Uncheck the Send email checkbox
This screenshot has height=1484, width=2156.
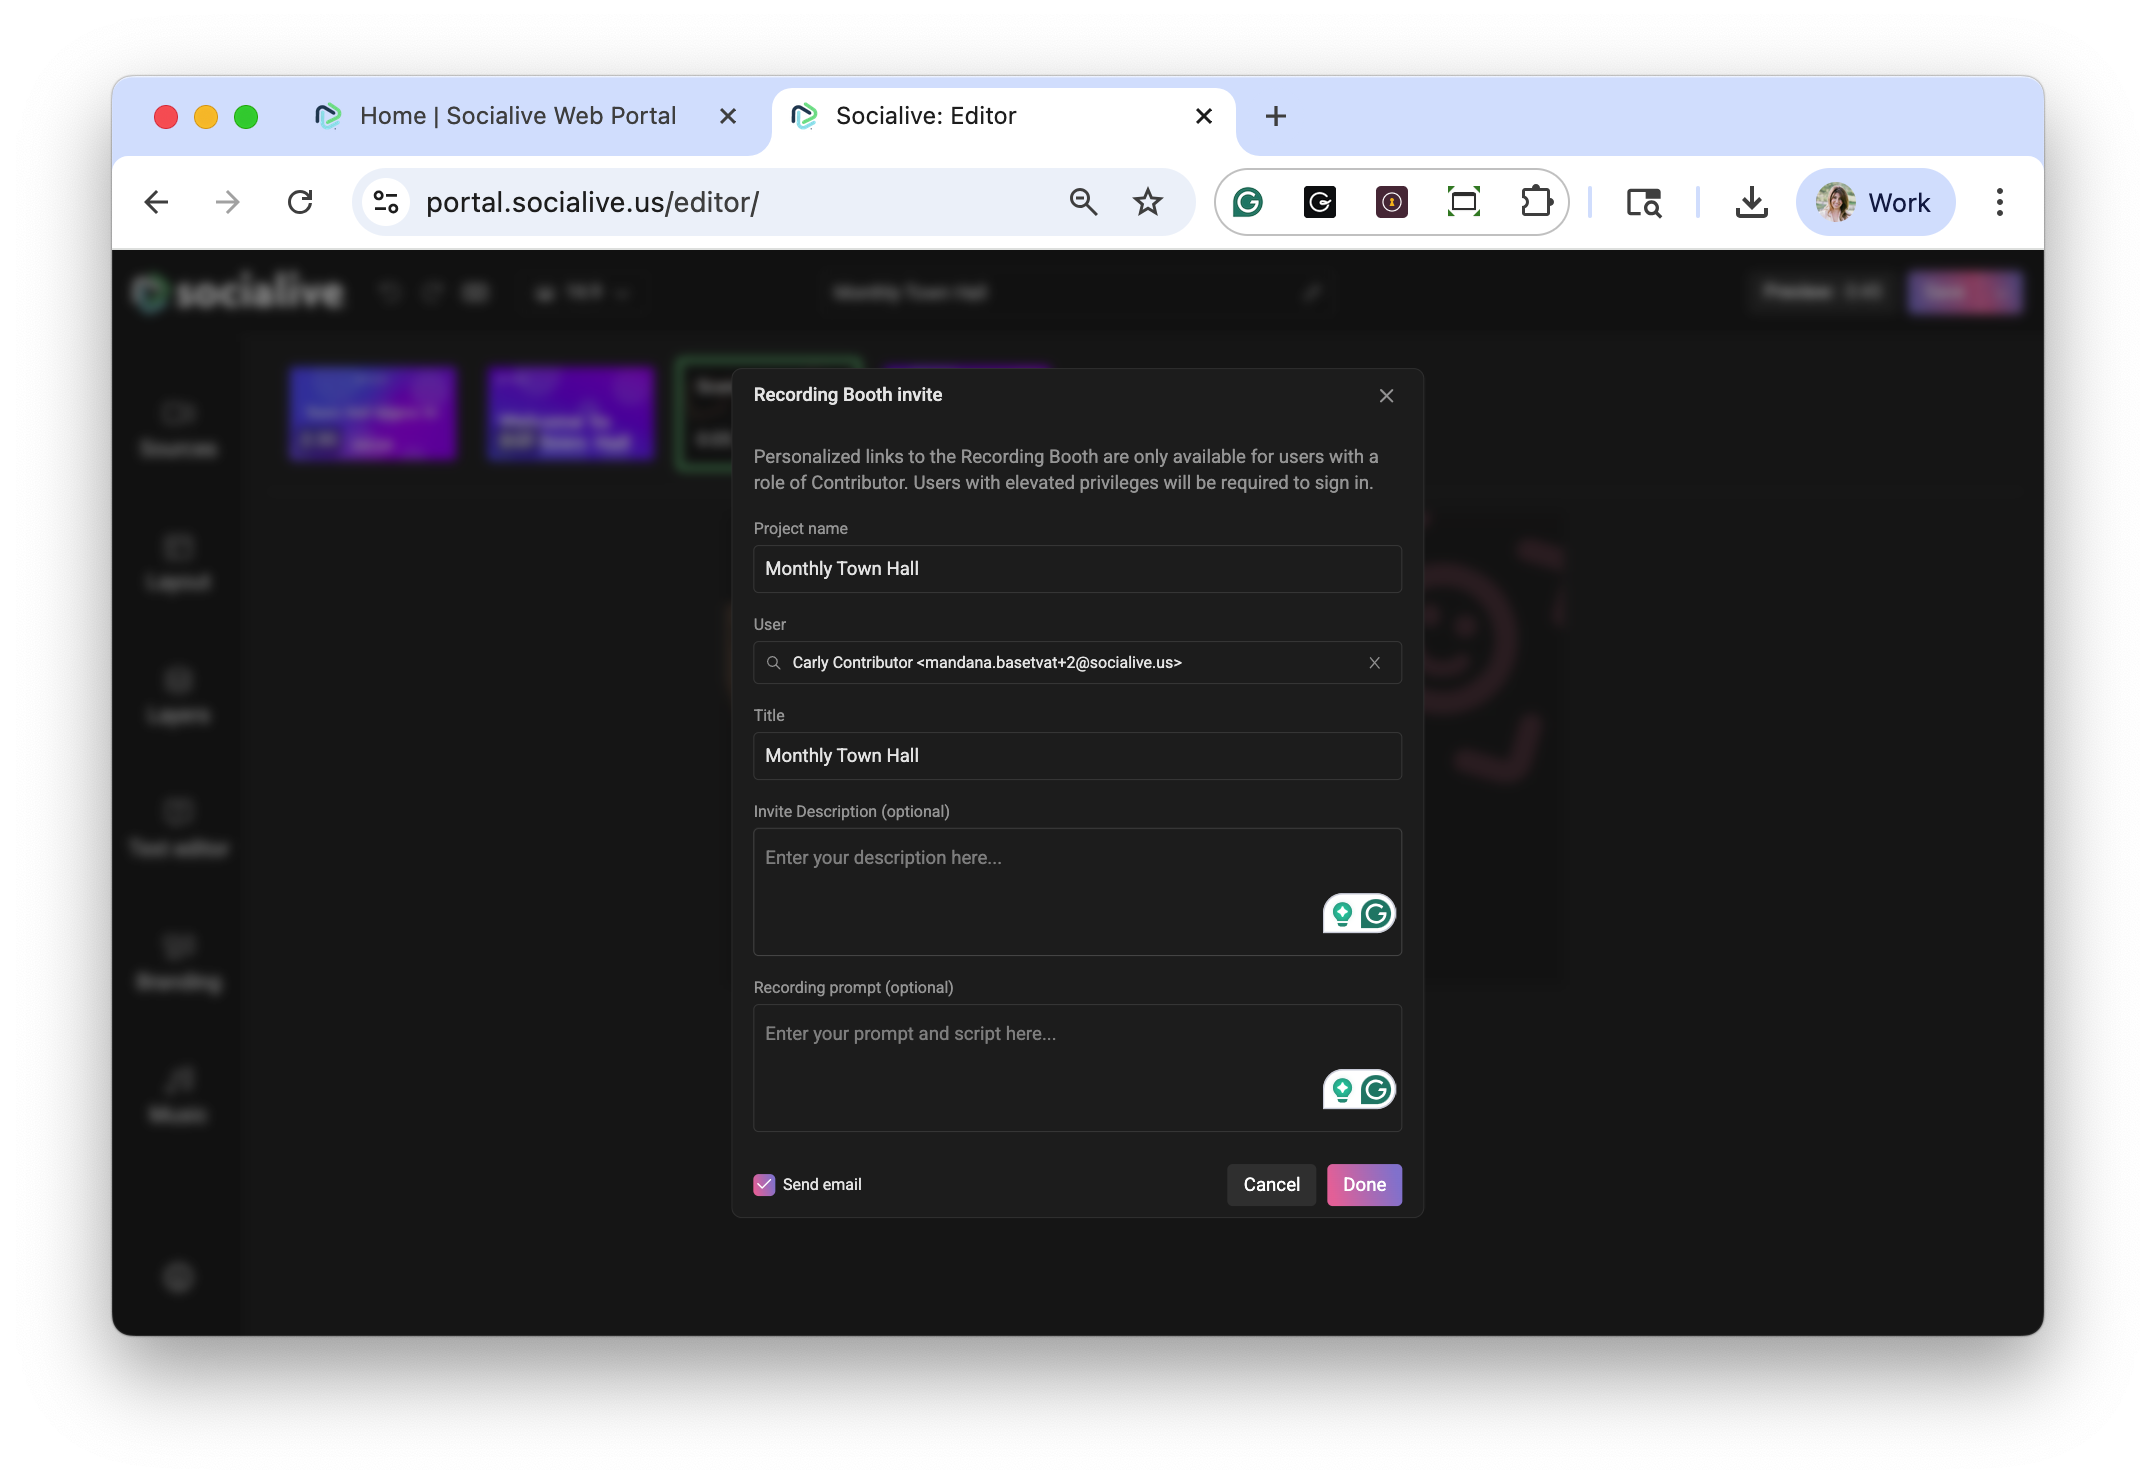point(764,1185)
